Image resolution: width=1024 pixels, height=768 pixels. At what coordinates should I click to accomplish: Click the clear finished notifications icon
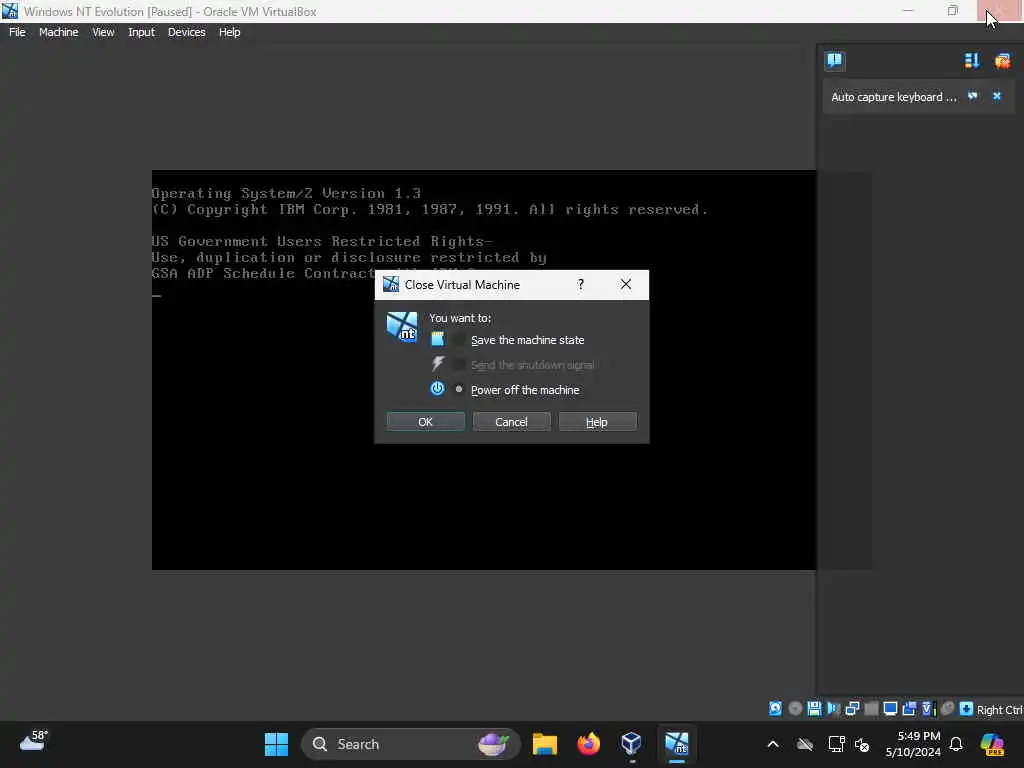coord(1002,61)
